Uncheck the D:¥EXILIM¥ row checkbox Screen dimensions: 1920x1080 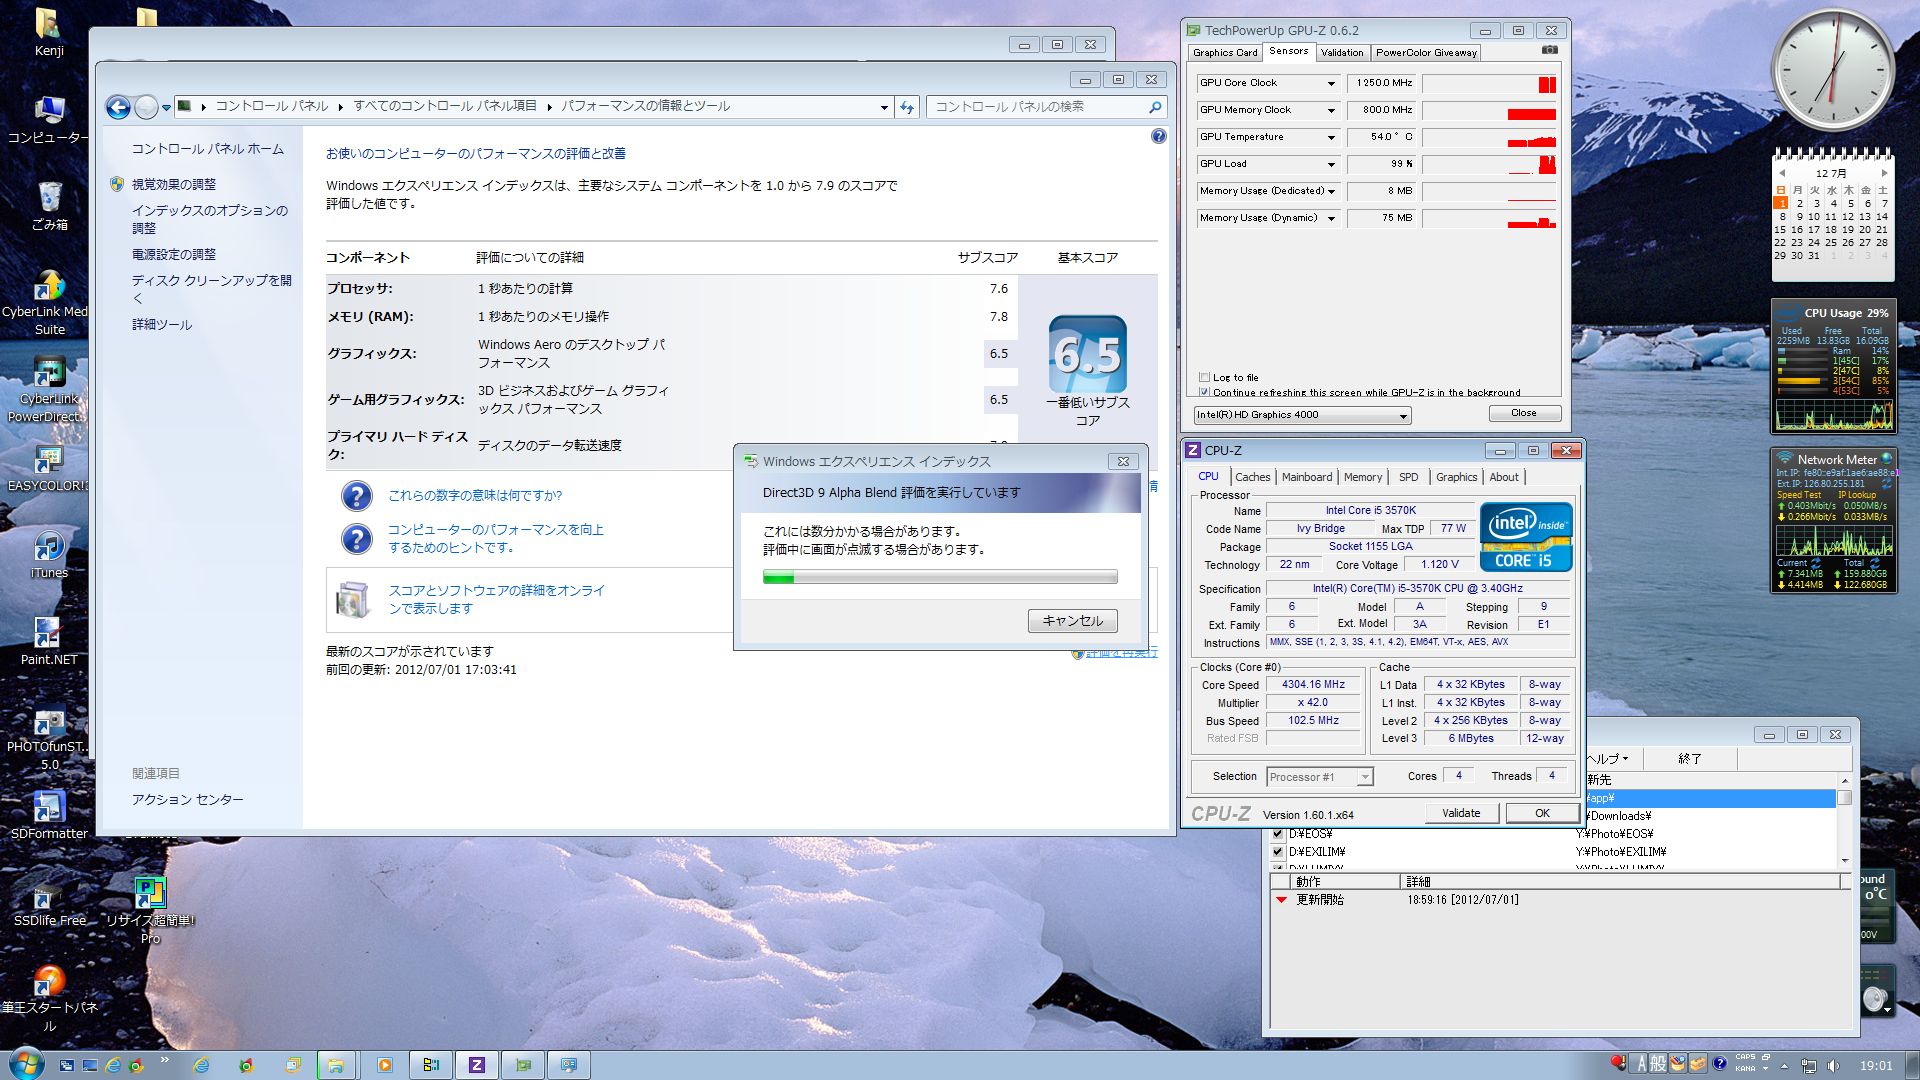1277,852
